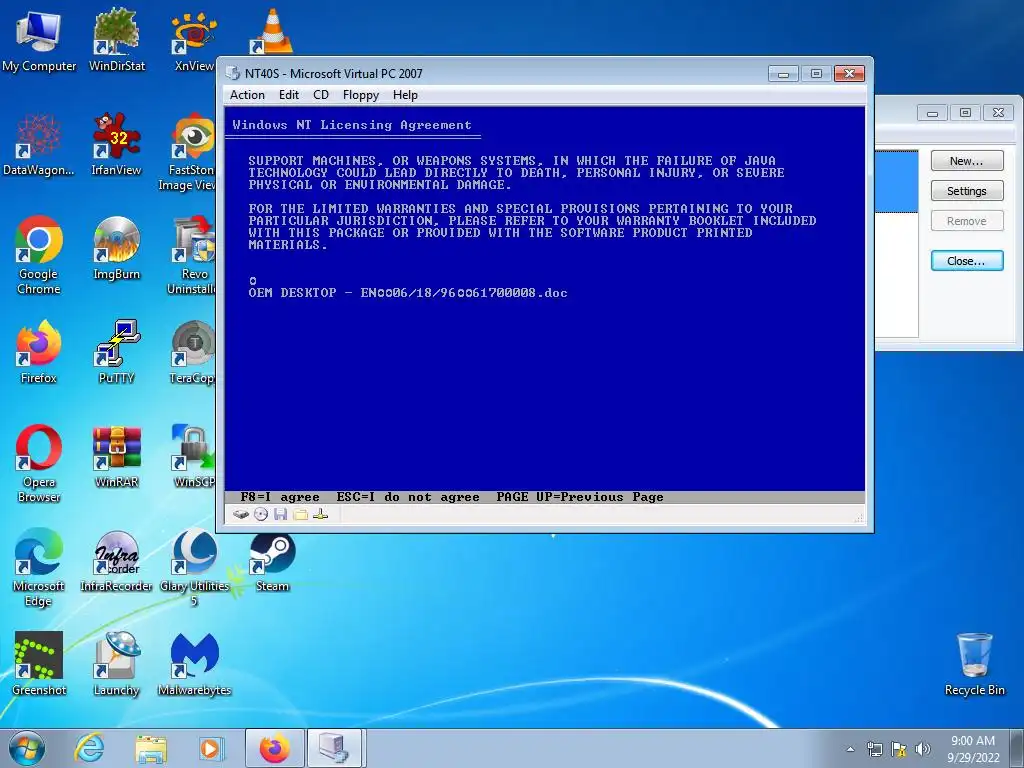The height and width of the screenshot is (768, 1024).
Task: Click the Virtual PC taskbar button
Action: pyautogui.click(x=335, y=748)
